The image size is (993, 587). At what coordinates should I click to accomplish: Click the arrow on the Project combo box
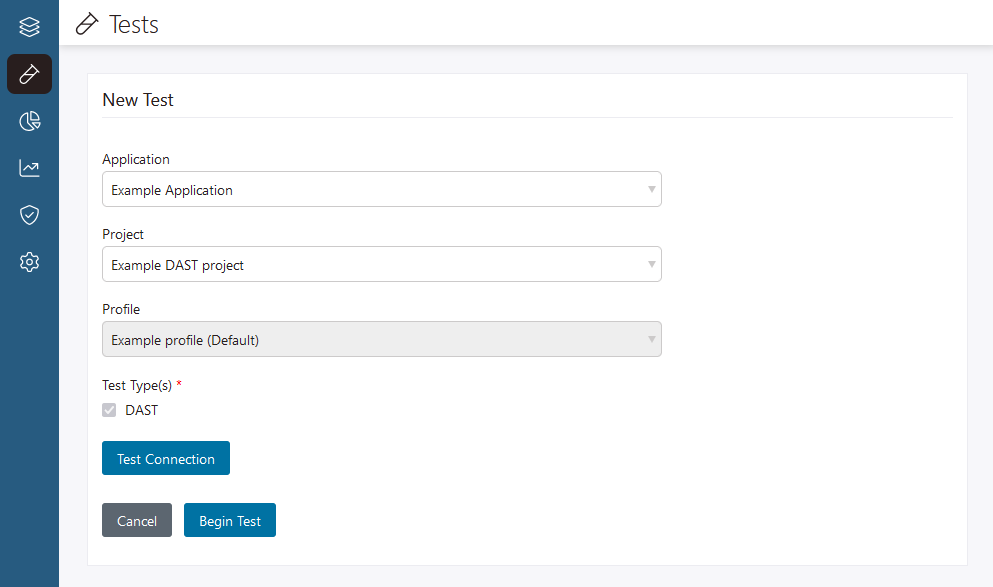(x=651, y=264)
